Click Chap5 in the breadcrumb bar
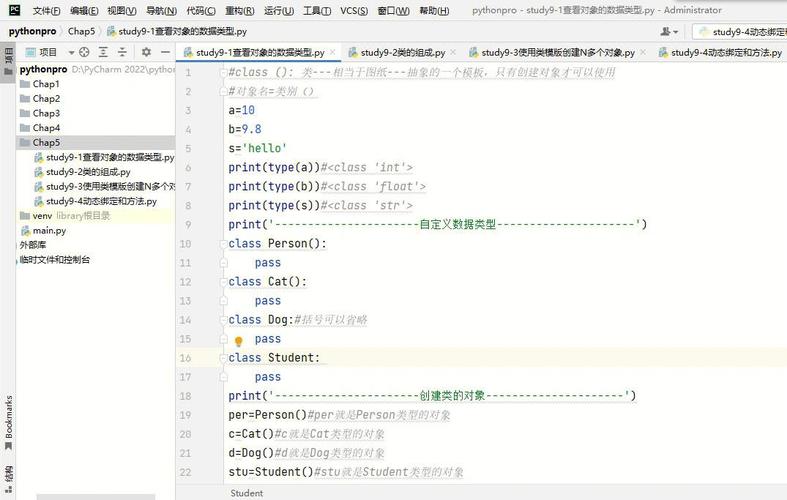This screenshot has height=500, width=787. click(81, 31)
